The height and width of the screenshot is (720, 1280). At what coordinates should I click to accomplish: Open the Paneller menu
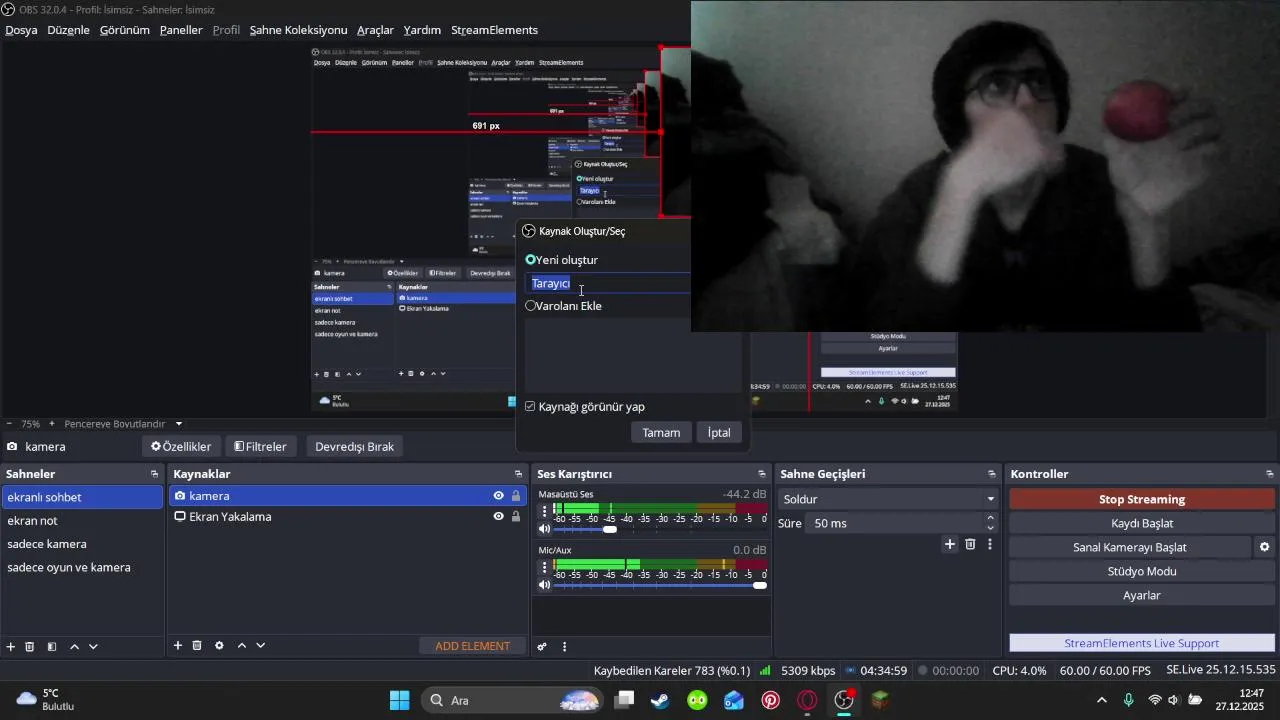[x=181, y=30]
